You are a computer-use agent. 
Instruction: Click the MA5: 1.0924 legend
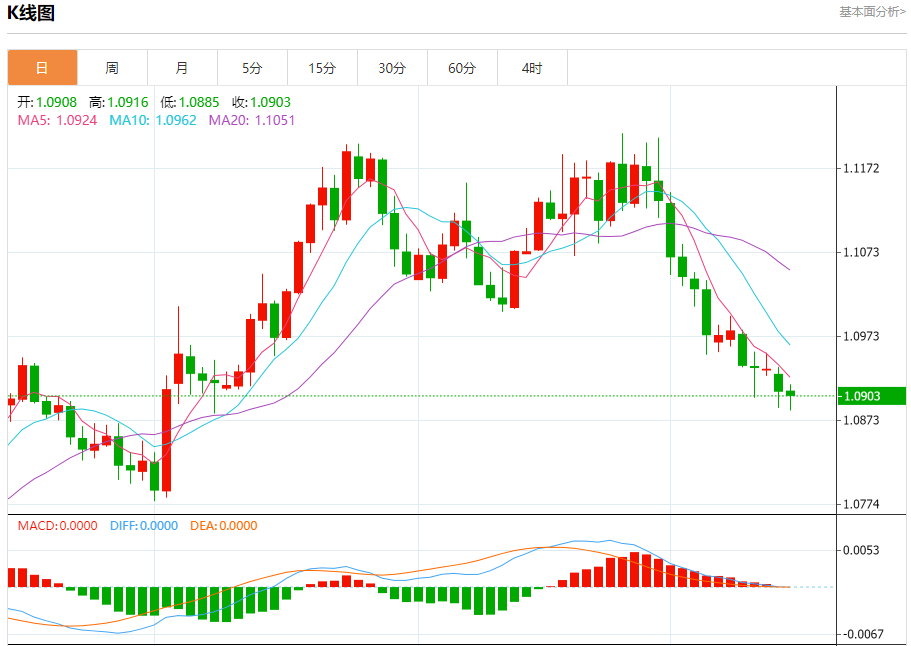click(58, 120)
